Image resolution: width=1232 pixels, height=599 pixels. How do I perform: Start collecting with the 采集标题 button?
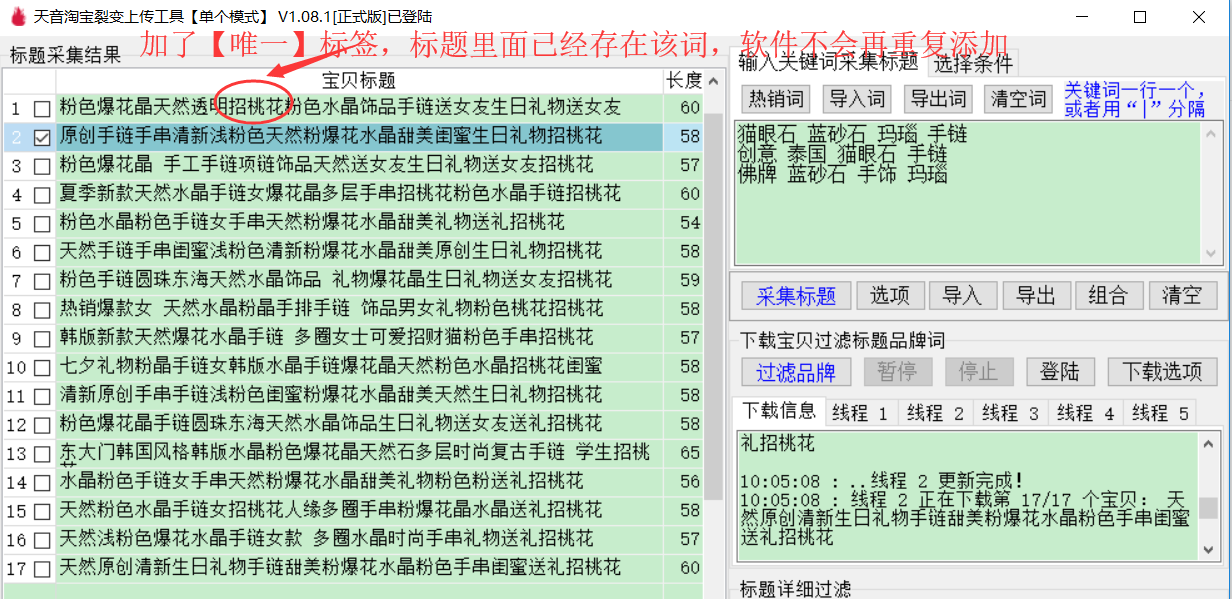(x=795, y=295)
